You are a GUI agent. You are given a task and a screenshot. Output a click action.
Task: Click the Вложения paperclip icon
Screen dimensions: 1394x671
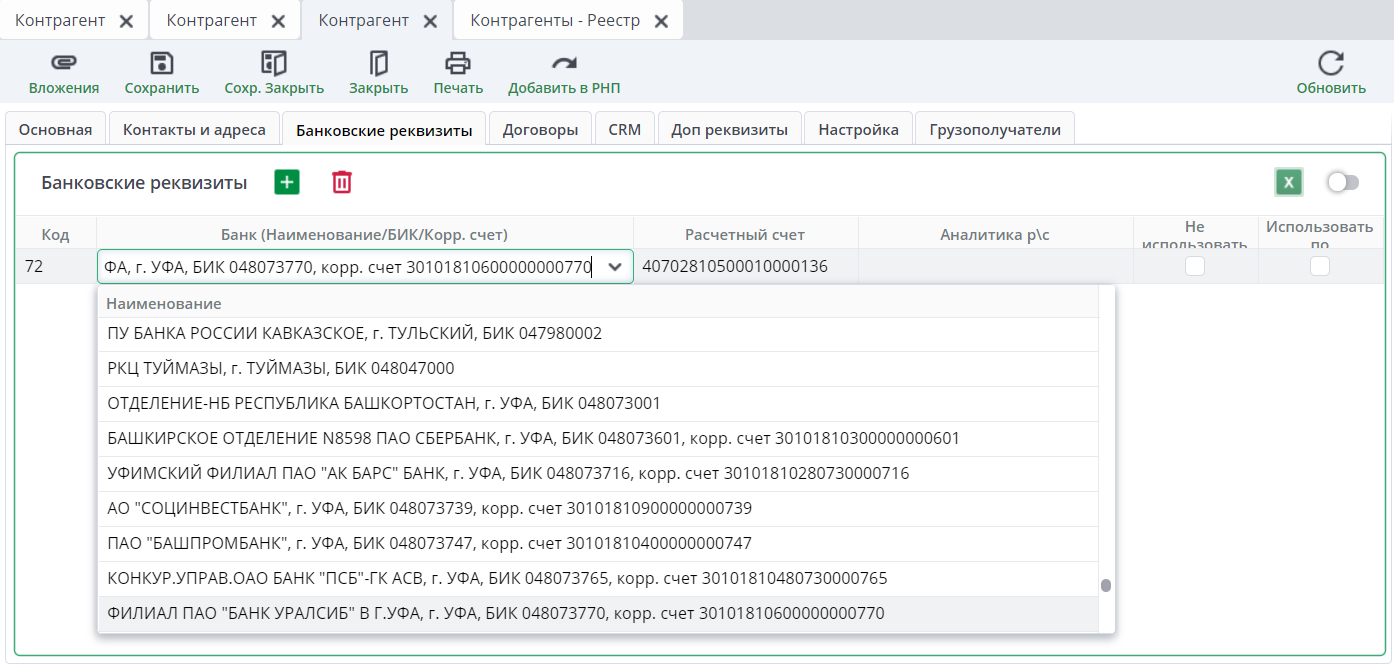pos(64,64)
